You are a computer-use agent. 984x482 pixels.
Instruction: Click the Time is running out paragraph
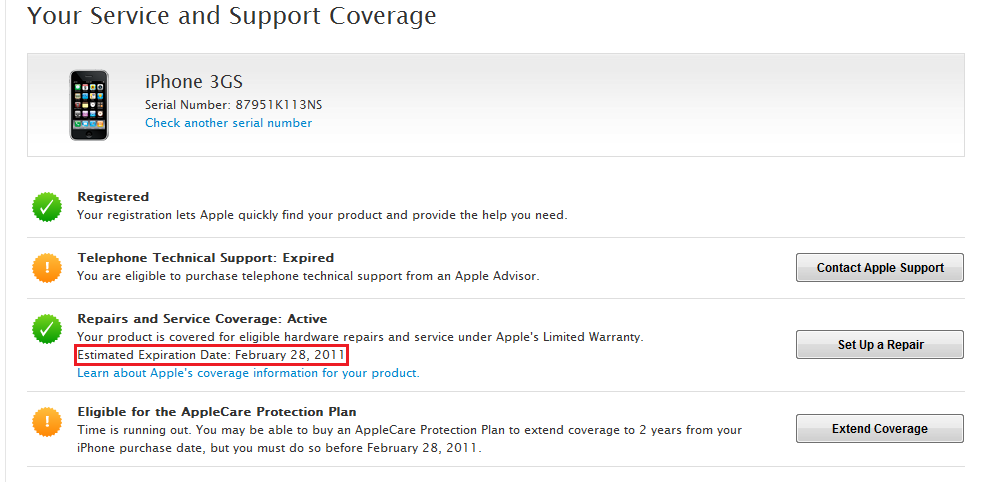pos(409,439)
